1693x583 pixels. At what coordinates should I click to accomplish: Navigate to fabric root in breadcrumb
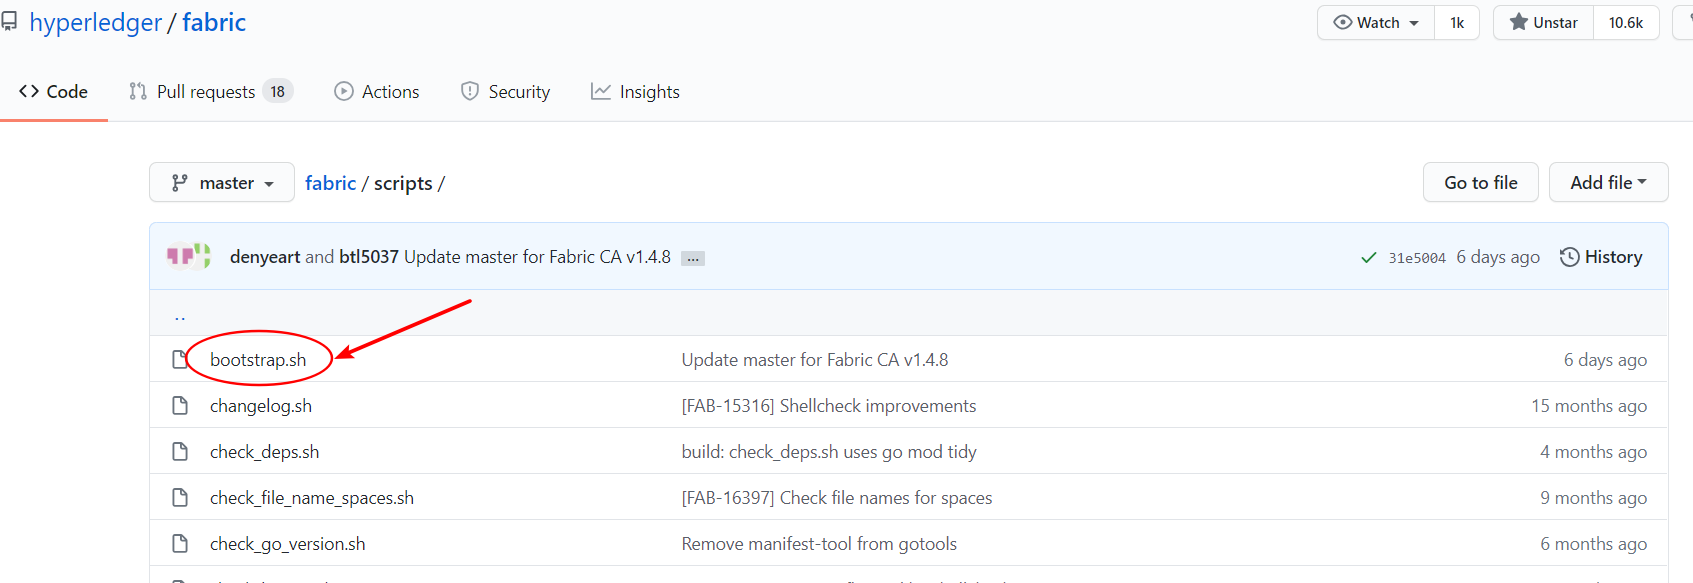330,183
